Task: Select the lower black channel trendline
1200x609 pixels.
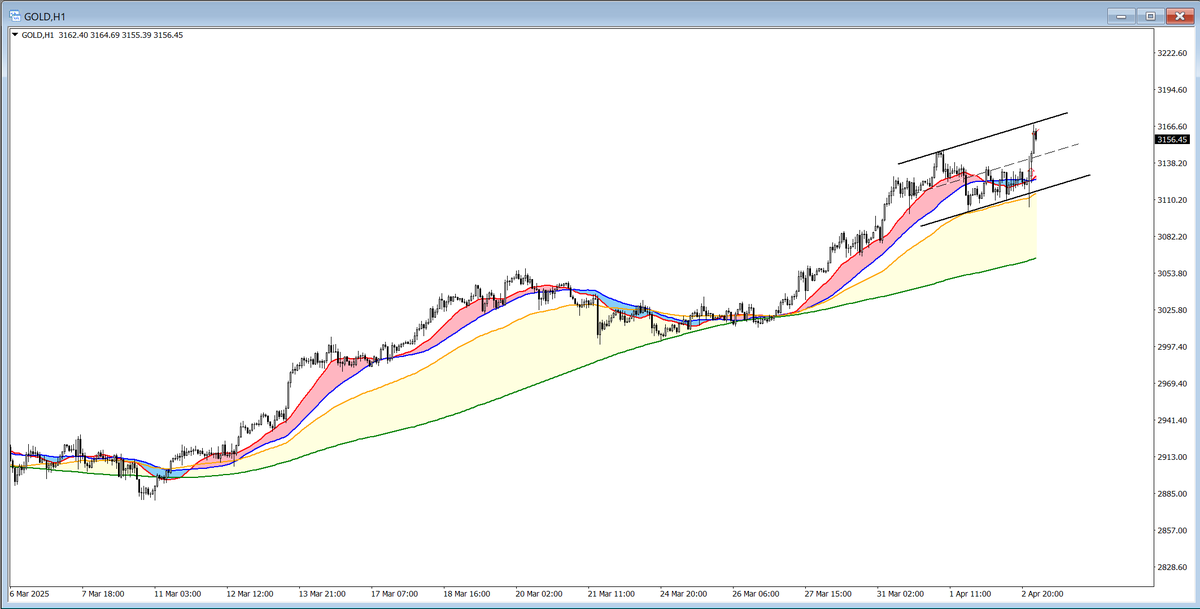Action: (1005, 201)
